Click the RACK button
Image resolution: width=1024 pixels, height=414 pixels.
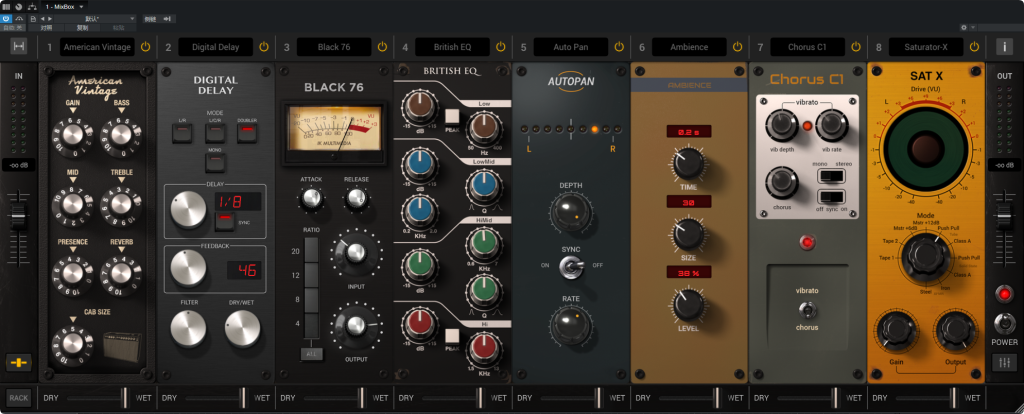pyautogui.click(x=19, y=398)
